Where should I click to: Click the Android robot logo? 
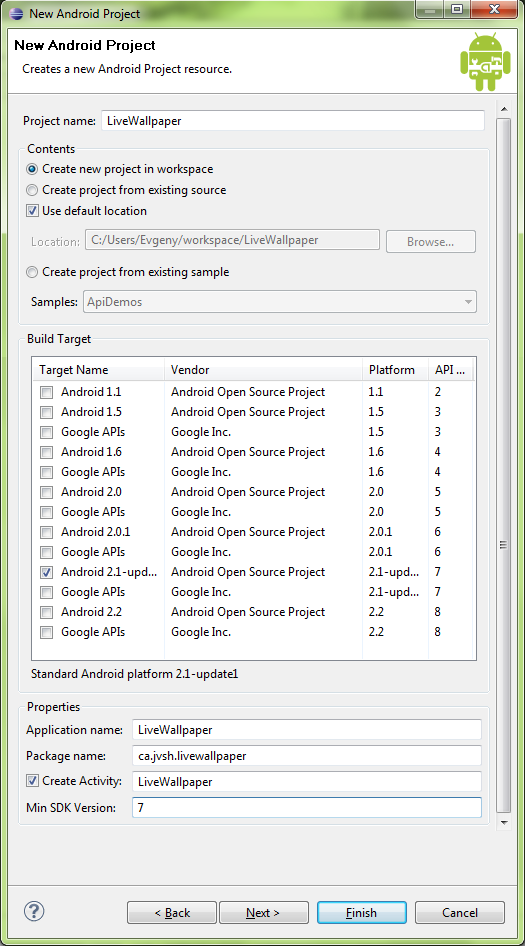coord(485,62)
